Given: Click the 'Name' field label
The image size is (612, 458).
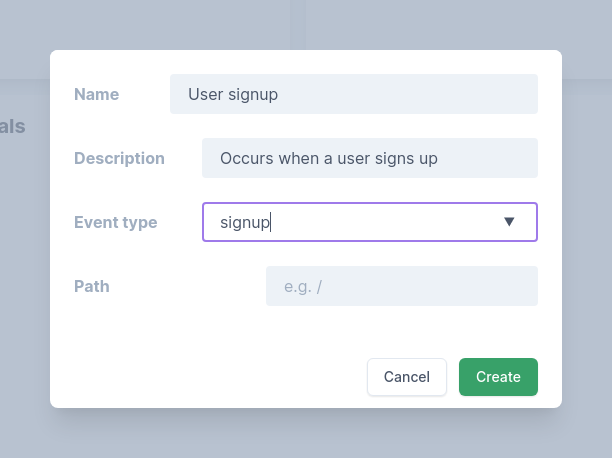Looking at the screenshot, I should 96,94.
